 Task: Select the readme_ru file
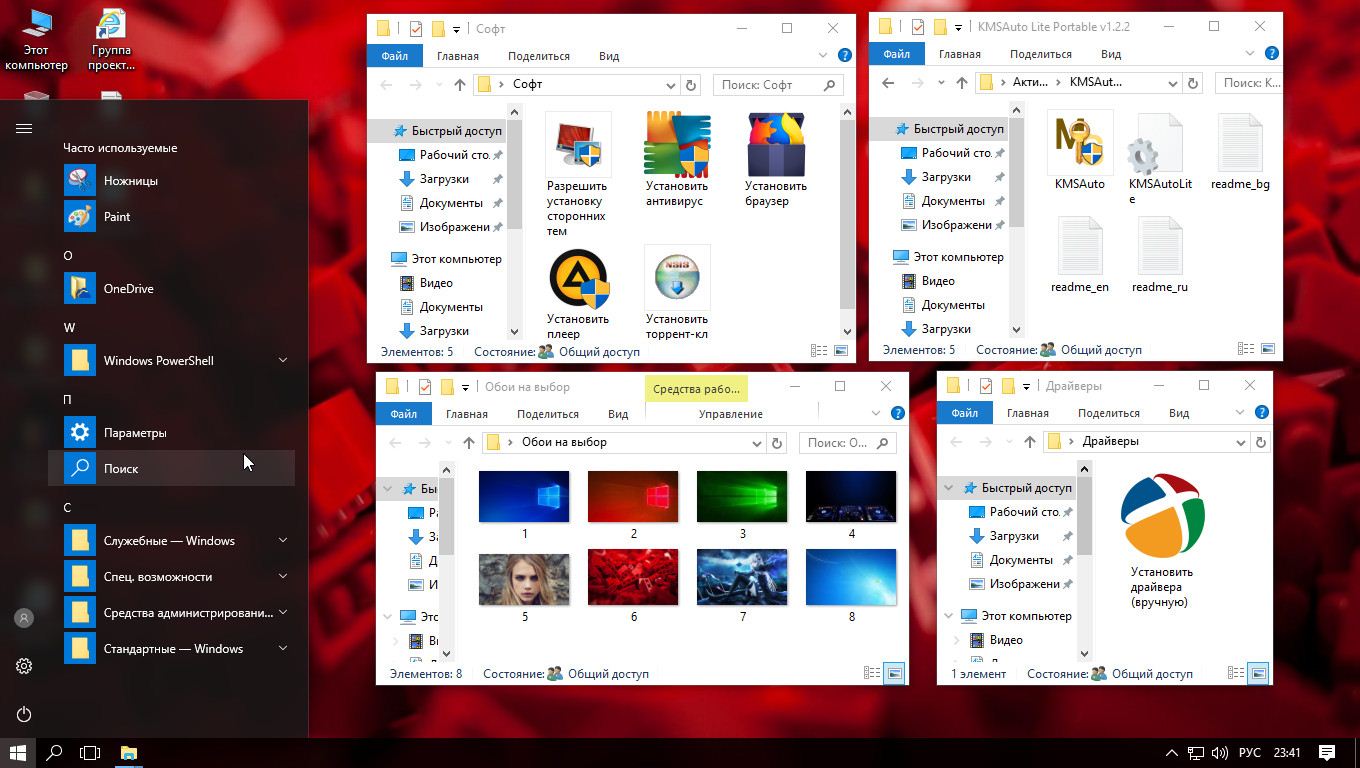(x=1160, y=254)
